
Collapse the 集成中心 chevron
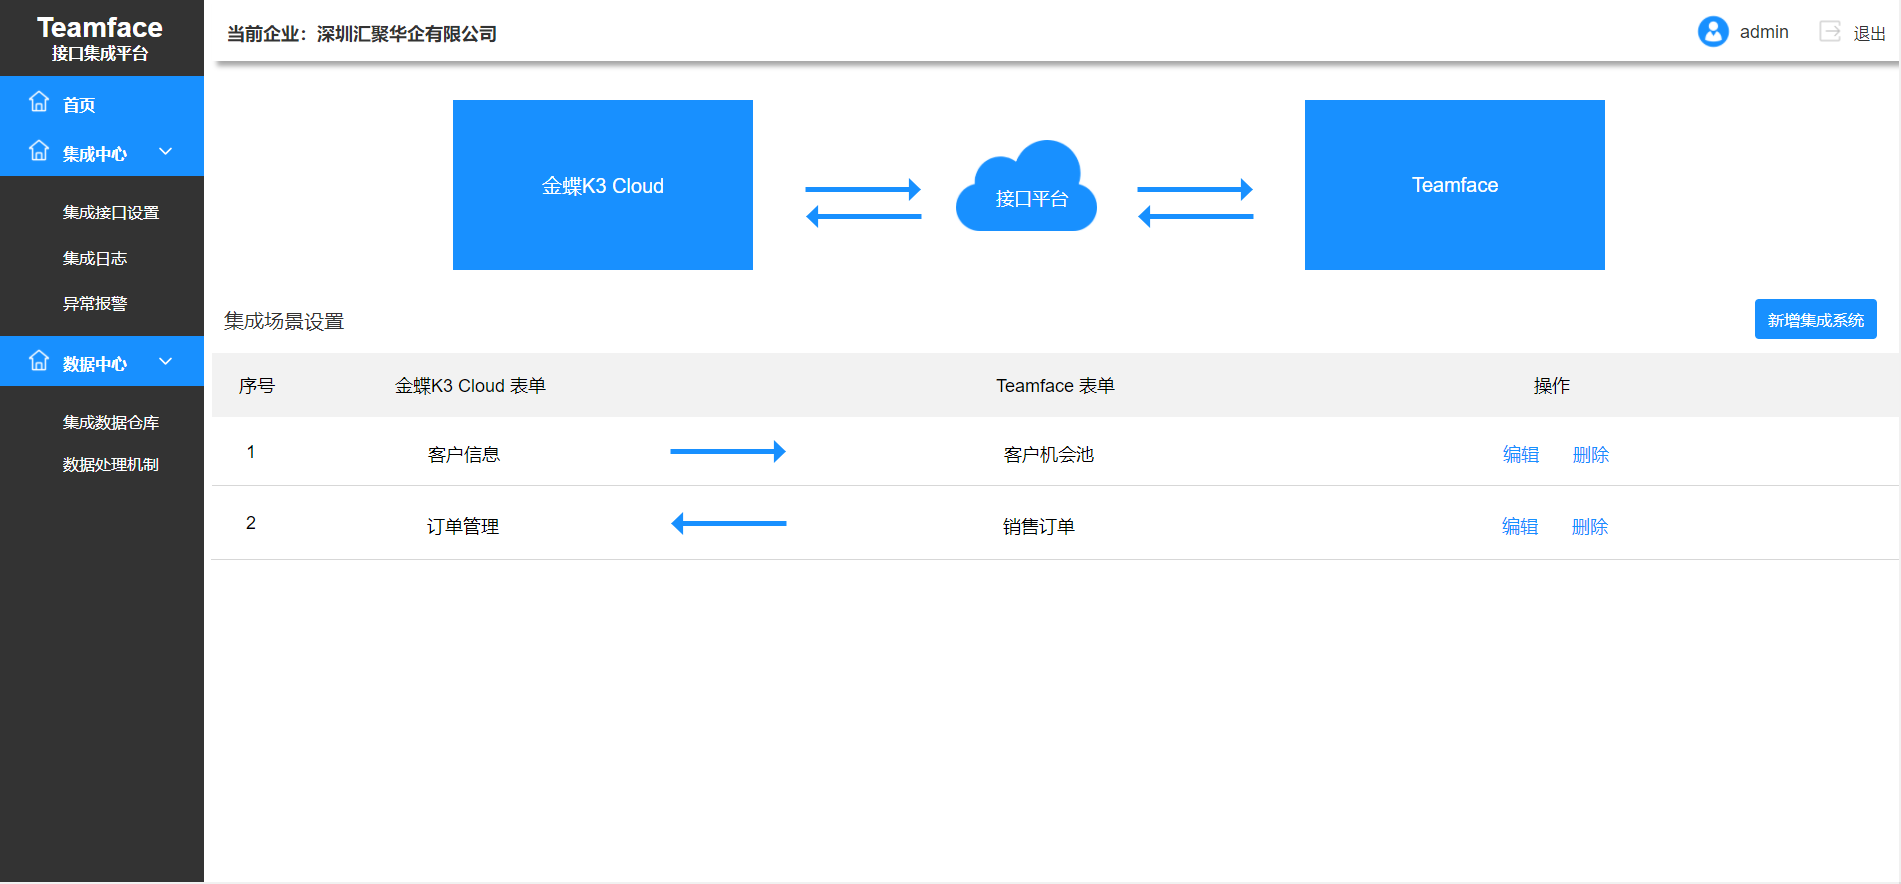tap(166, 152)
